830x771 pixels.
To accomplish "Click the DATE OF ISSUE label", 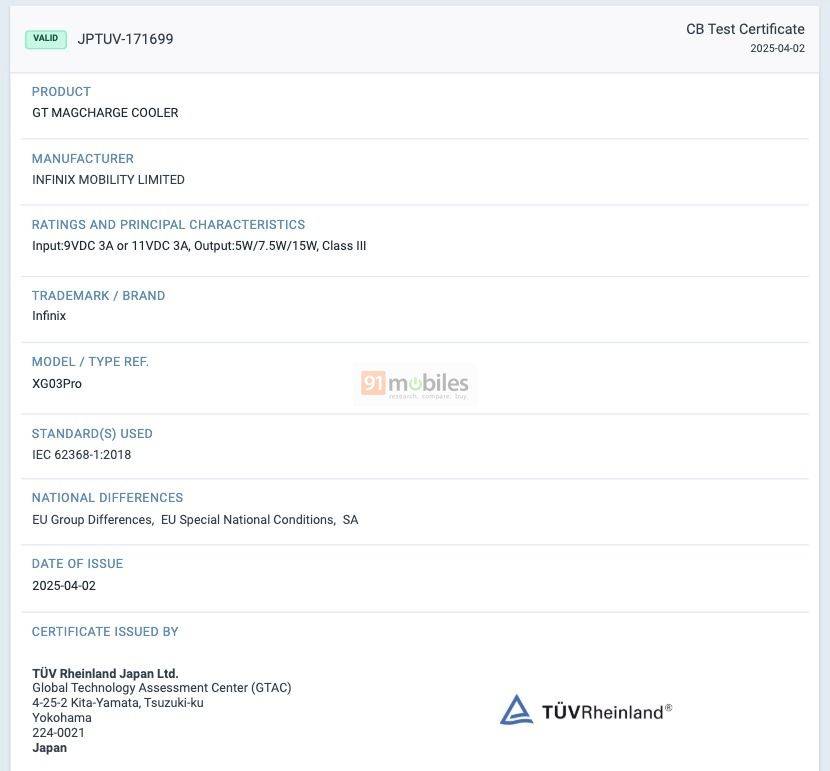I will (77, 564).
